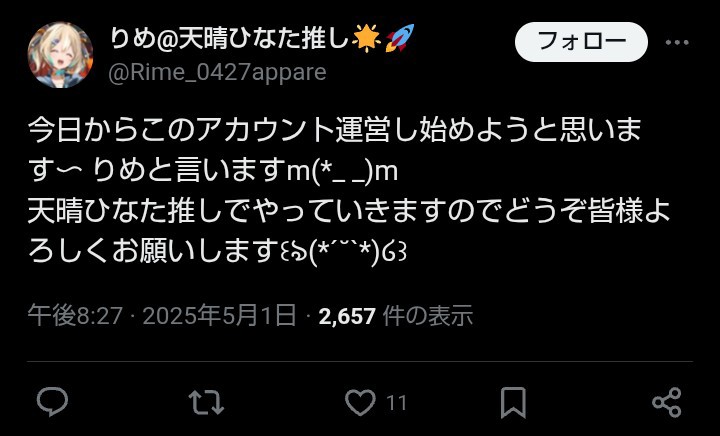Click the フォロー follow button

(x=581, y=42)
